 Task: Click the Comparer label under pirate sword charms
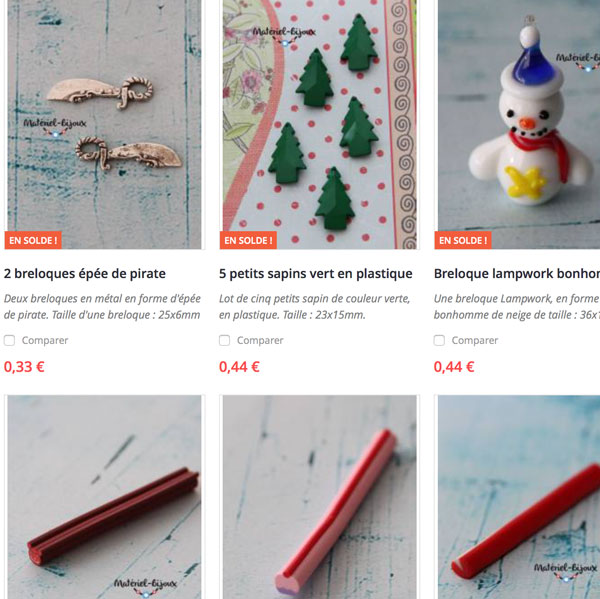[45, 340]
